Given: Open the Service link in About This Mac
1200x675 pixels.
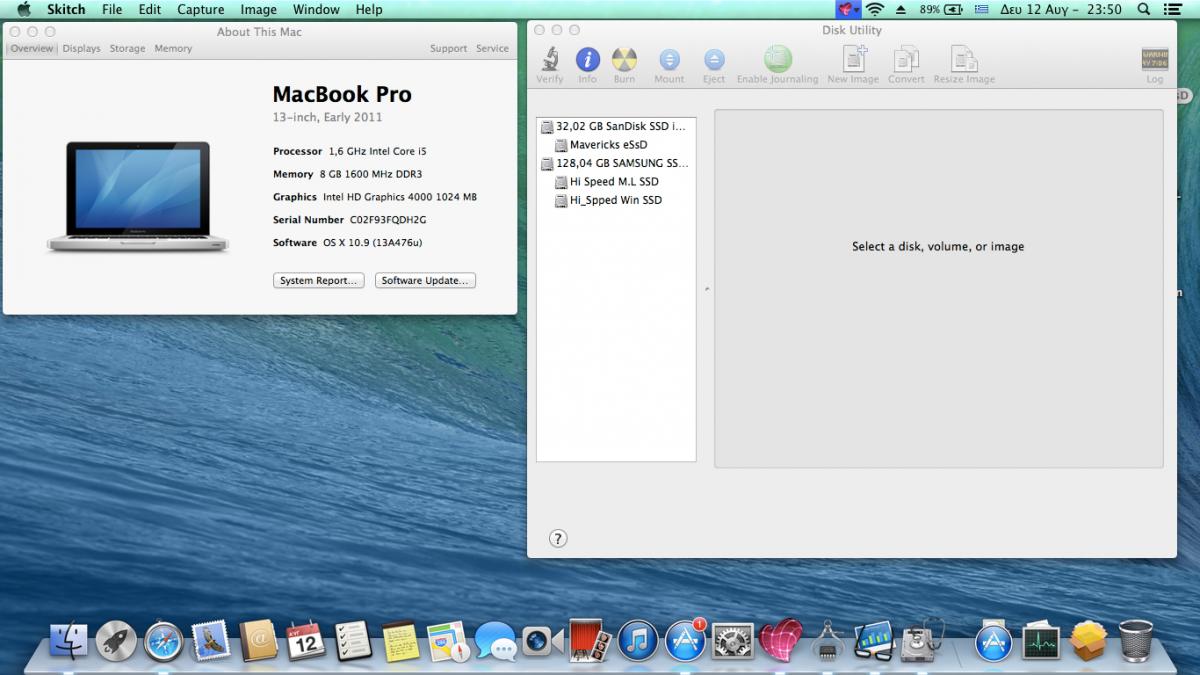Looking at the screenshot, I should coord(492,48).
